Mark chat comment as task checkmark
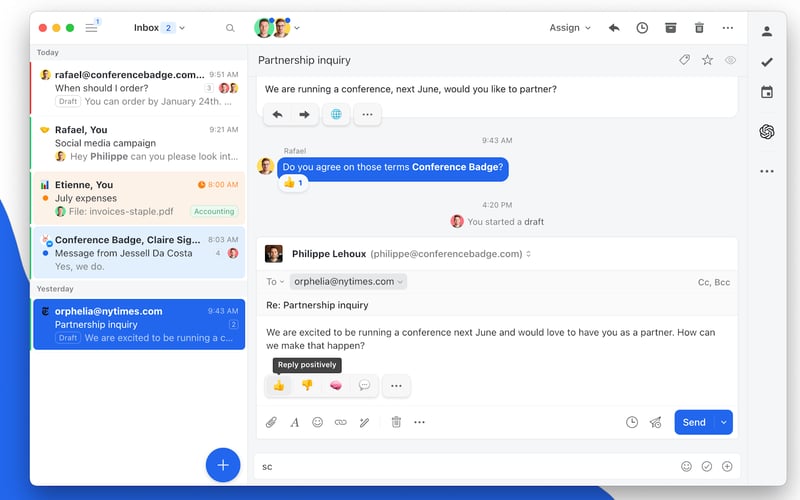Image resolution: width=800 pixels, height=500 pixels. point(707,466)
